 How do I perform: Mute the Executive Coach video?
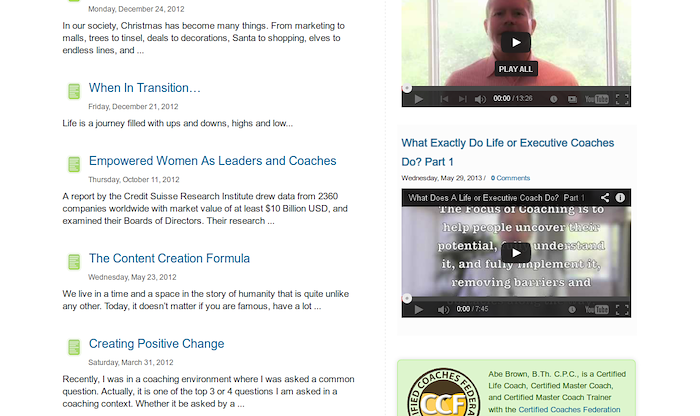click(x=443, y=309)
